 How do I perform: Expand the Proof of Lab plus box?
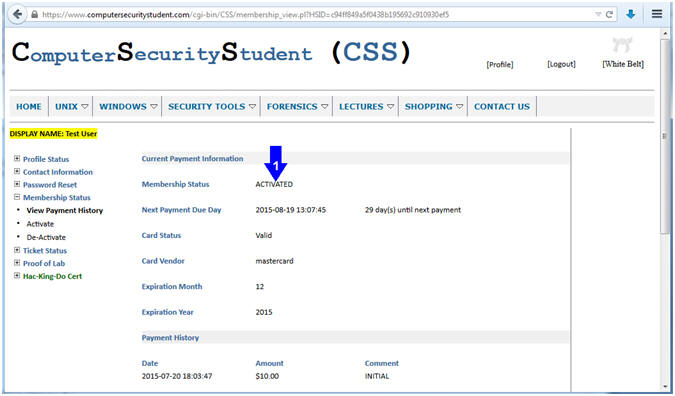click(x=17, y=263)
